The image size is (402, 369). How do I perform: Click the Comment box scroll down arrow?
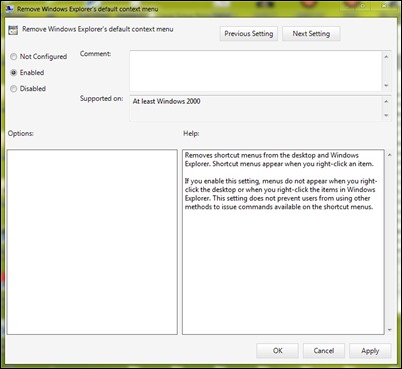(386, 86)
